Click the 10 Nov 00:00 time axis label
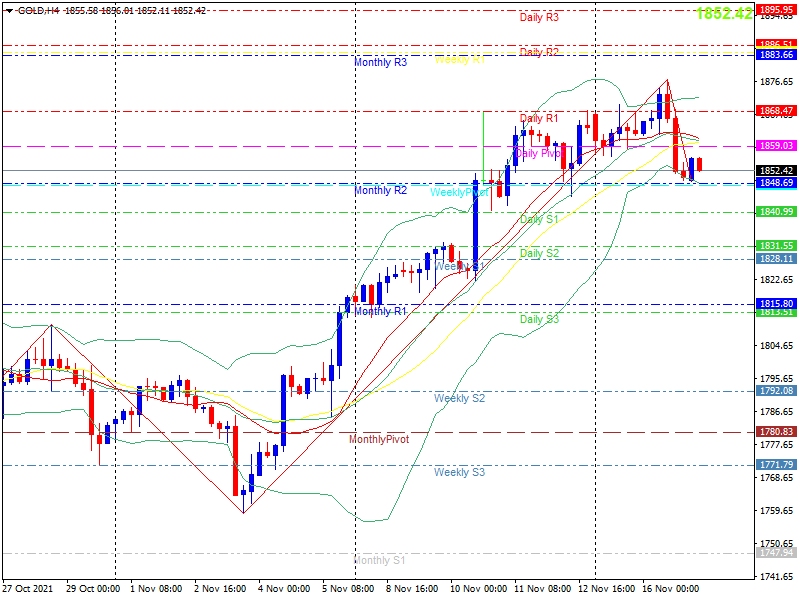 click(x=479, y=589)
